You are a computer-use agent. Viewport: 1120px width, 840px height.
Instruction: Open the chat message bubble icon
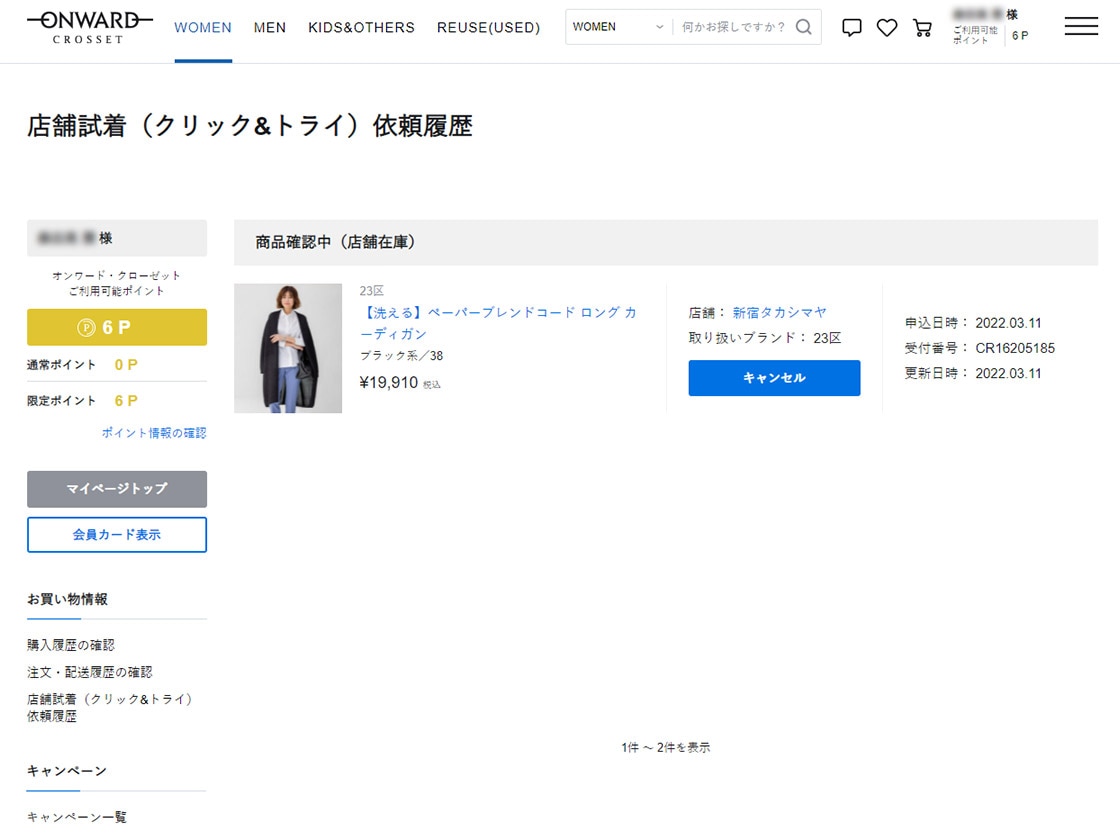[851, 27]
